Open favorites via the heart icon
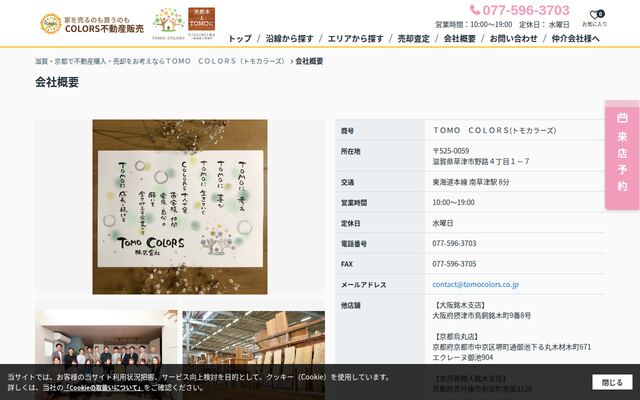640x400 pixels. [x=594, y=18]
